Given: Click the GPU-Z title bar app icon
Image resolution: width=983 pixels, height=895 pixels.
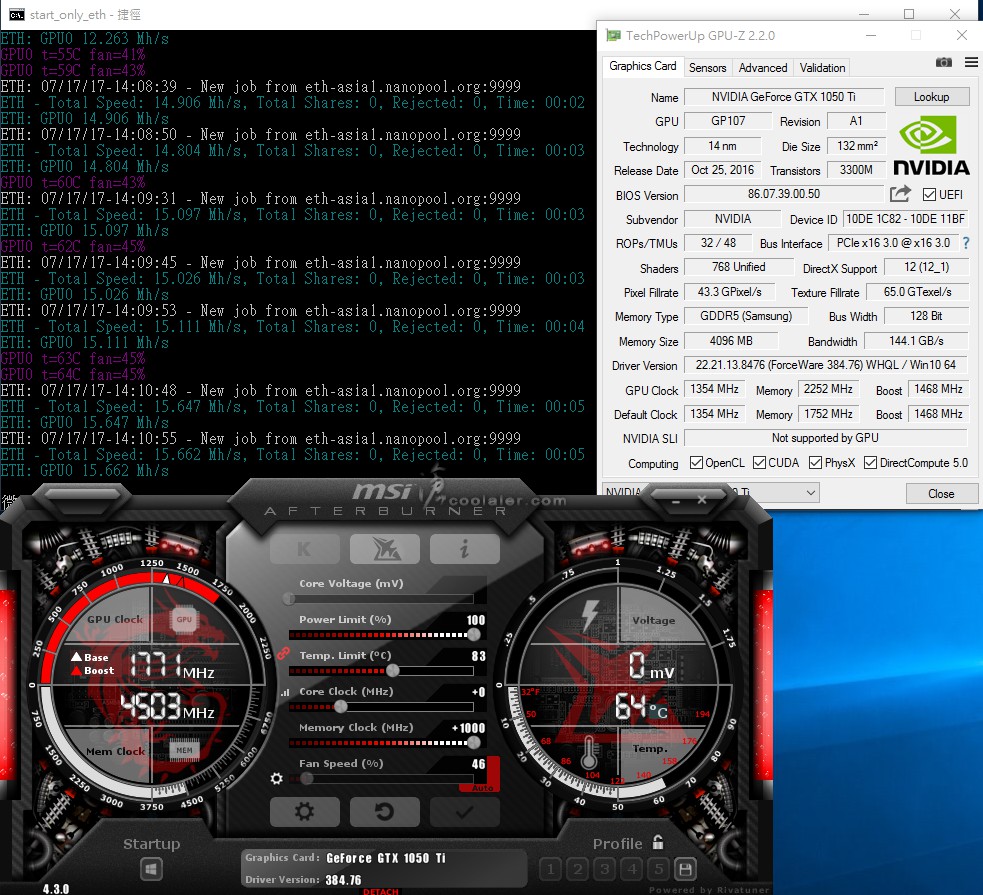Looking at the screenshot, I should click(x=612, y=35).
